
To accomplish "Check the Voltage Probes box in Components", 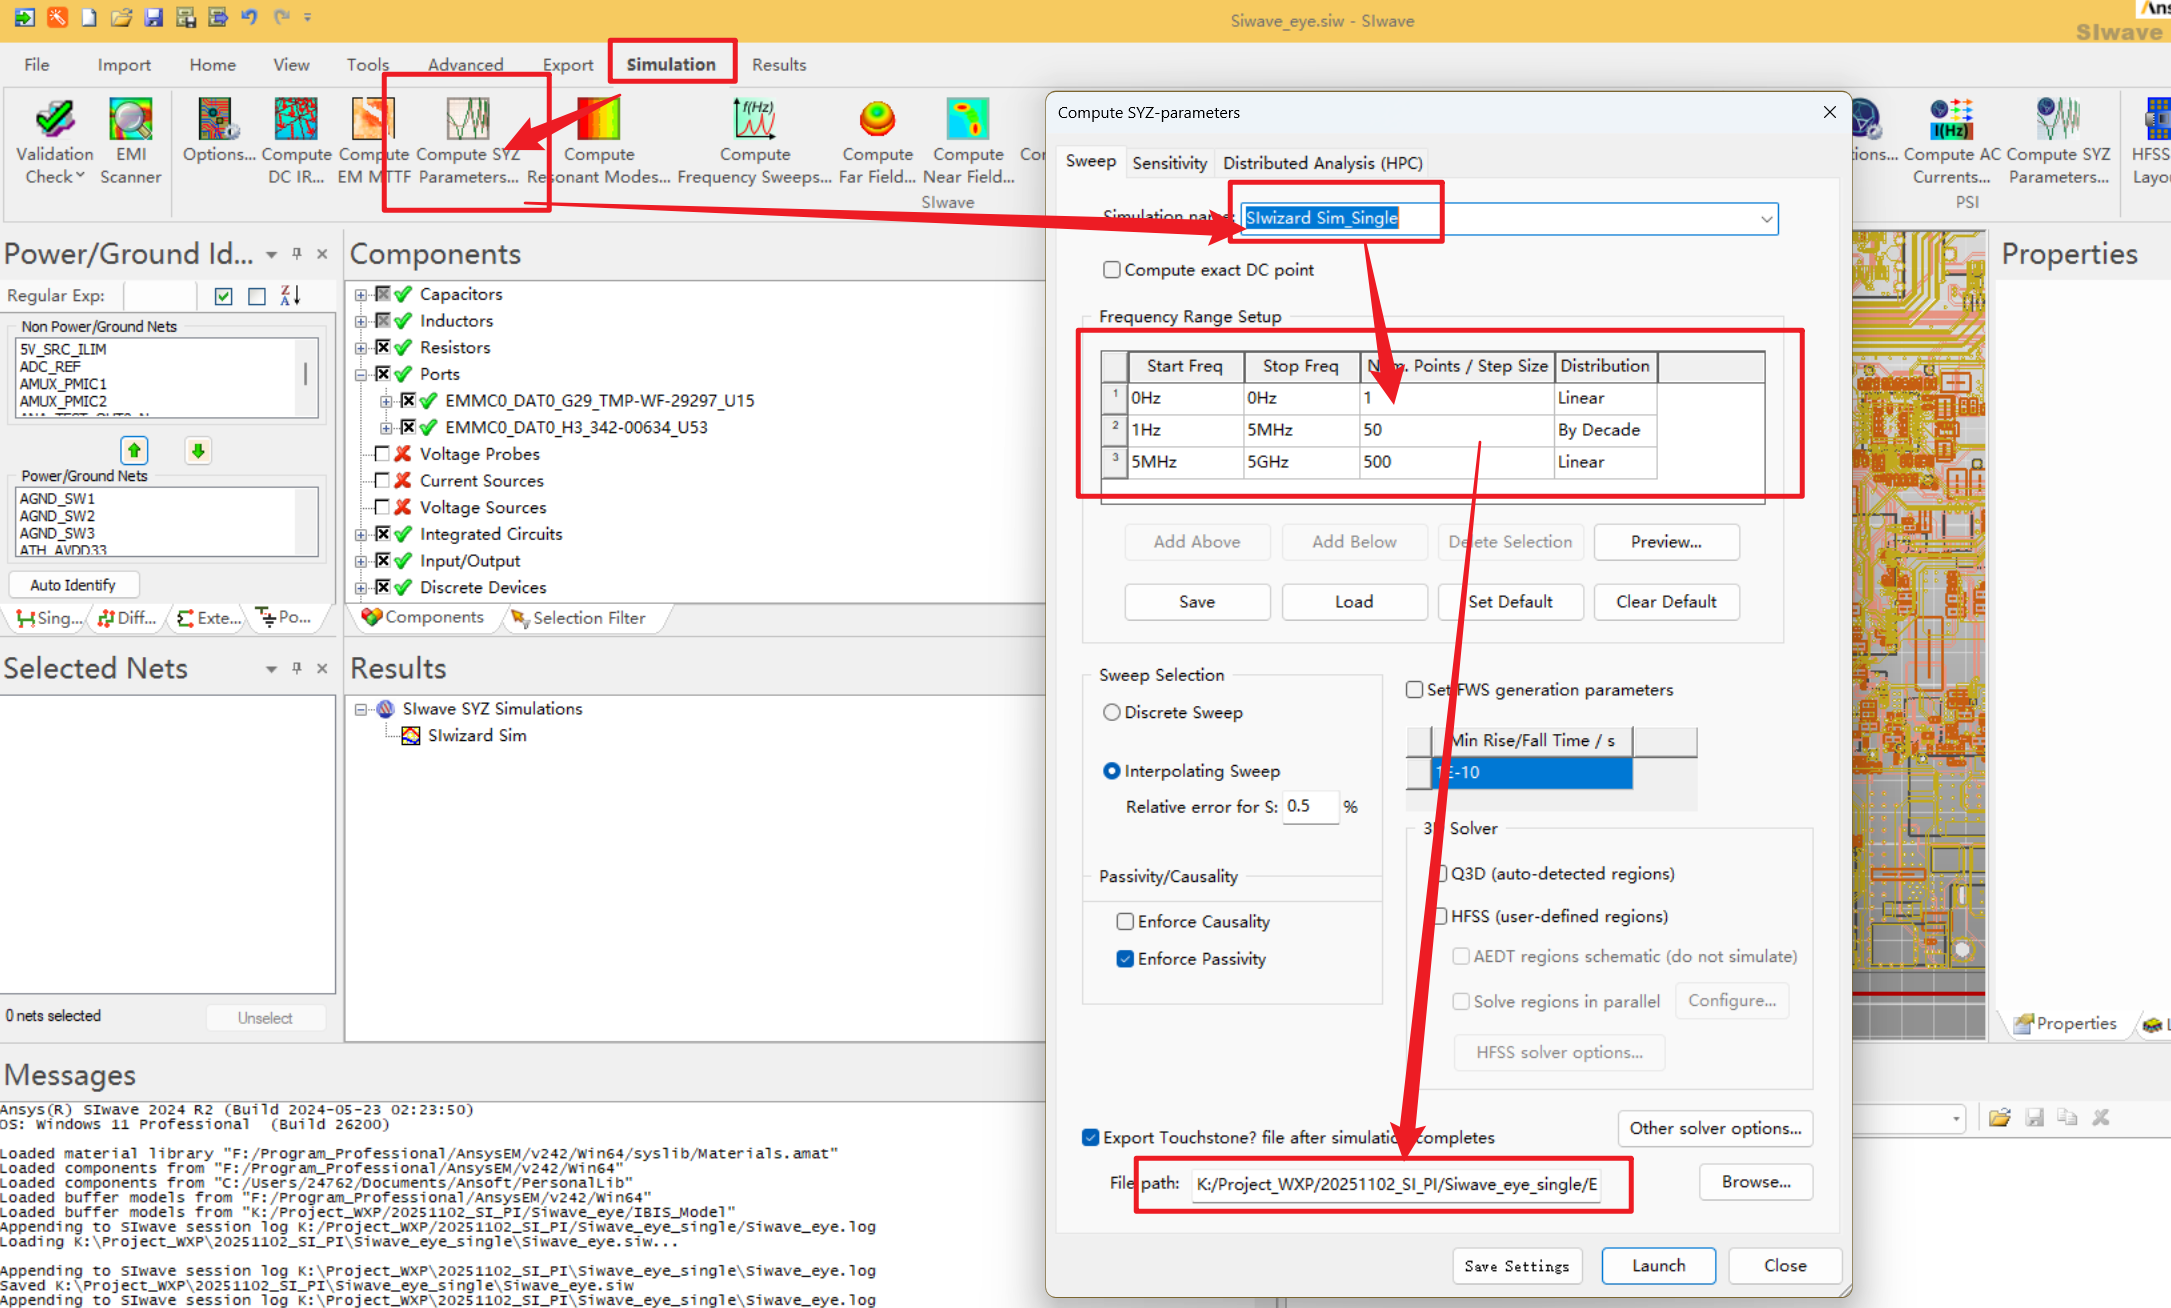I will click(x=382, y=454).
